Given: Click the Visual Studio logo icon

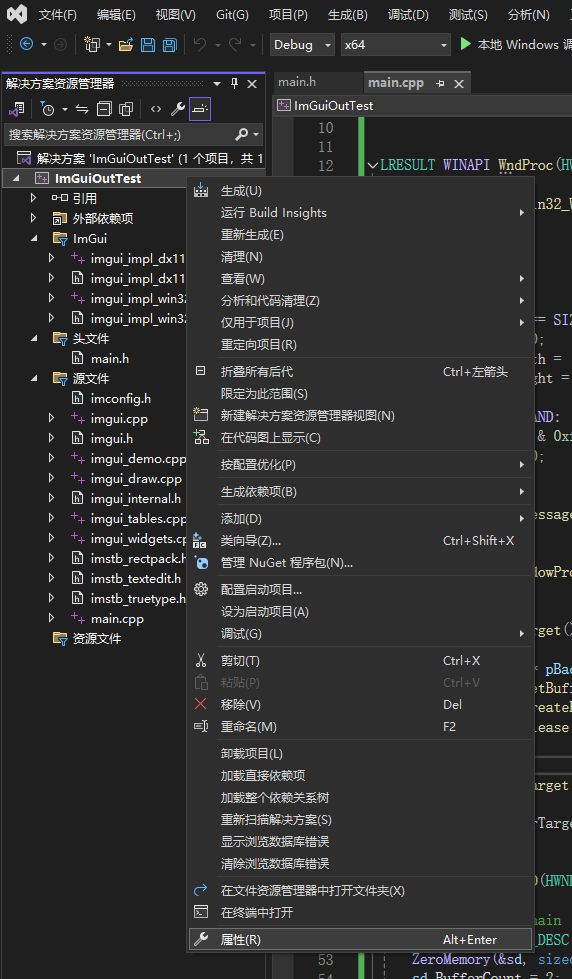Looking at the screenshot, I should (16, 14).
